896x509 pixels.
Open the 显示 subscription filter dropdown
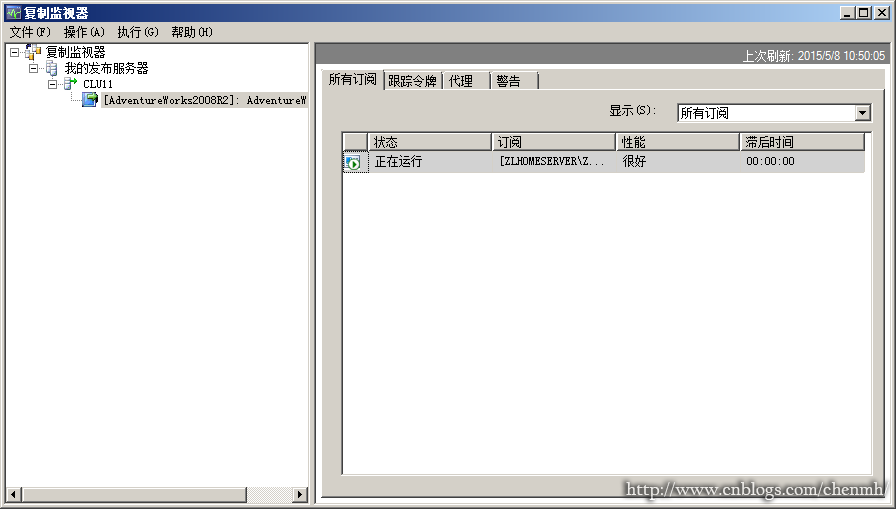point(862,113)
